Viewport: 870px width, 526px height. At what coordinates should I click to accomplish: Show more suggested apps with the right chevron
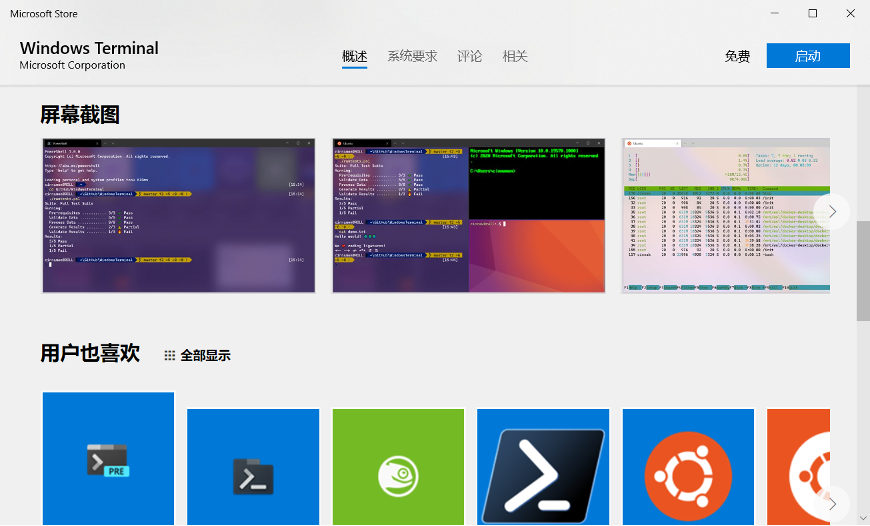[x=832, y=504]
